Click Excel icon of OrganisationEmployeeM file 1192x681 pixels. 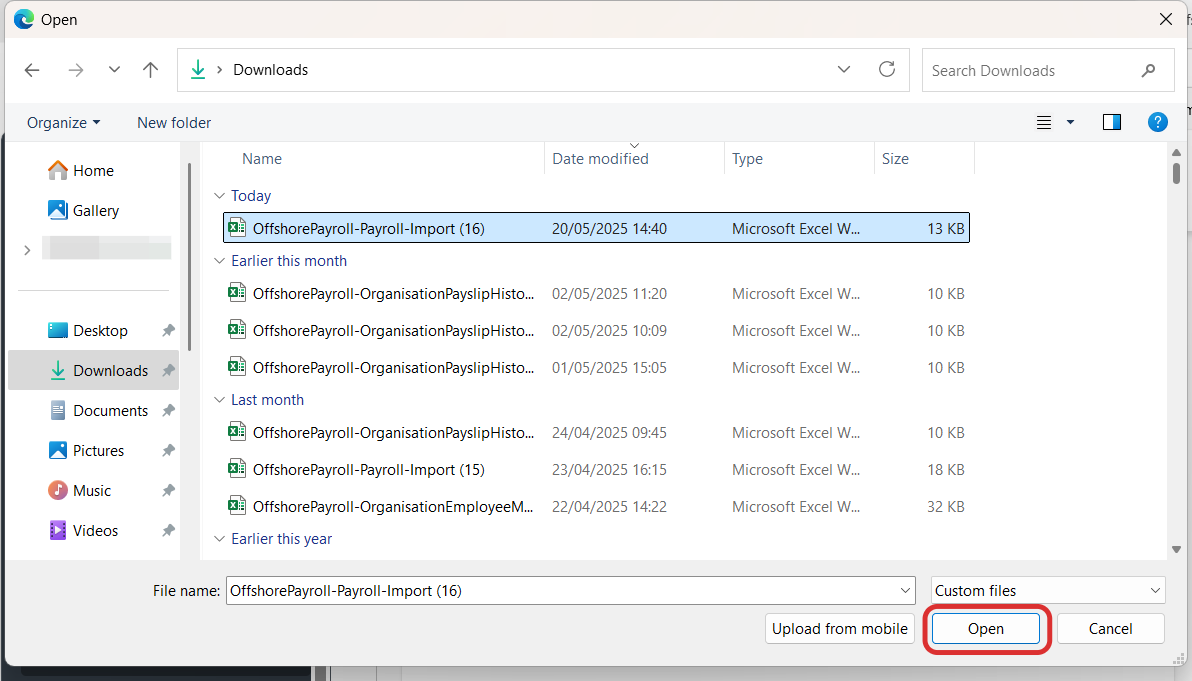tap(237, 505)
